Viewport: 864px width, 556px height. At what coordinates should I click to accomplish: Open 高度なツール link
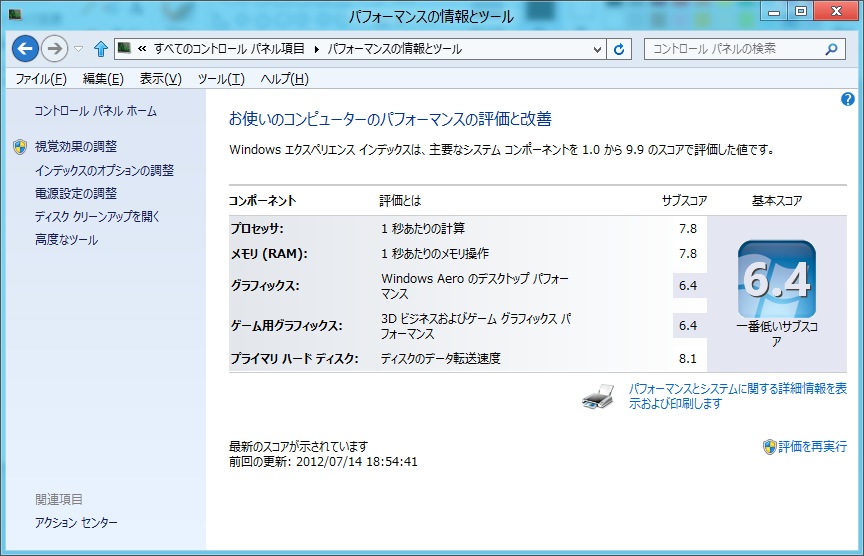tap(66, 240)
